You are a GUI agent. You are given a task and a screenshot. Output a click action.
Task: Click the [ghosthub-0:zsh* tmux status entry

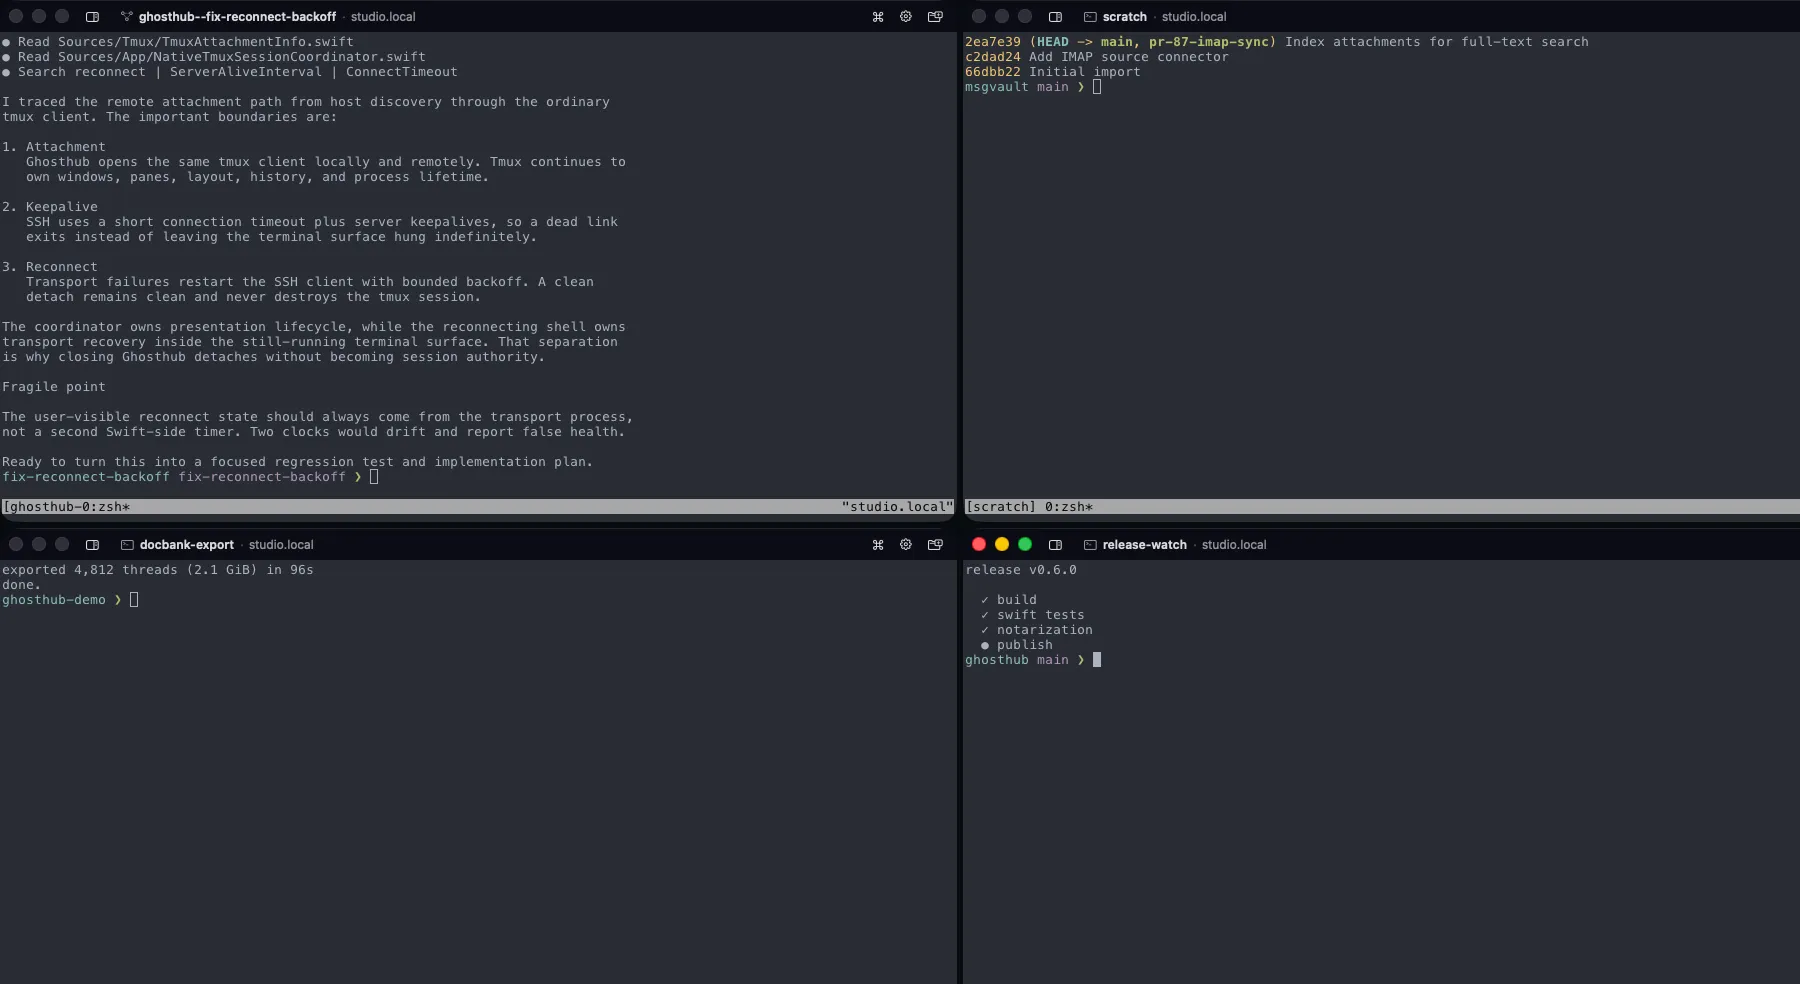(66, 507)
